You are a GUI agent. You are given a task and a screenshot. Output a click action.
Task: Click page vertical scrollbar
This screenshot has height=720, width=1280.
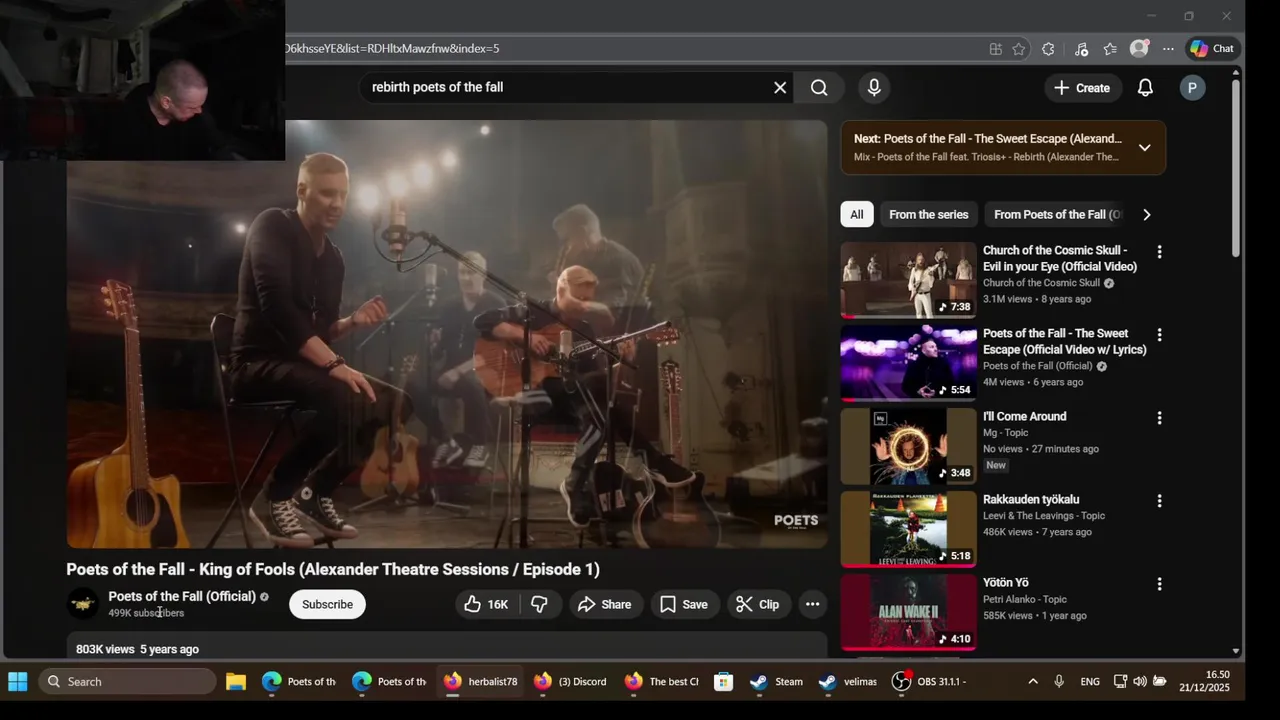tap(1236, 170)
